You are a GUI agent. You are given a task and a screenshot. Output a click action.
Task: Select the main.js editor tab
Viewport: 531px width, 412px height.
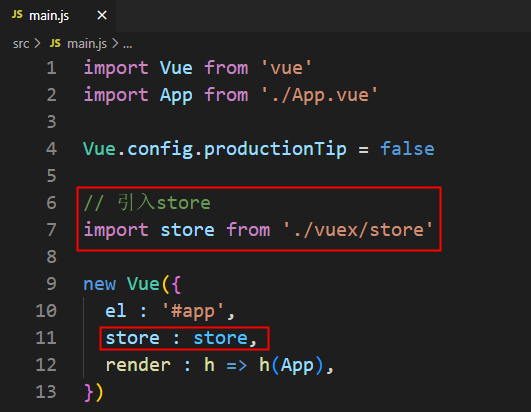[58, 16]
